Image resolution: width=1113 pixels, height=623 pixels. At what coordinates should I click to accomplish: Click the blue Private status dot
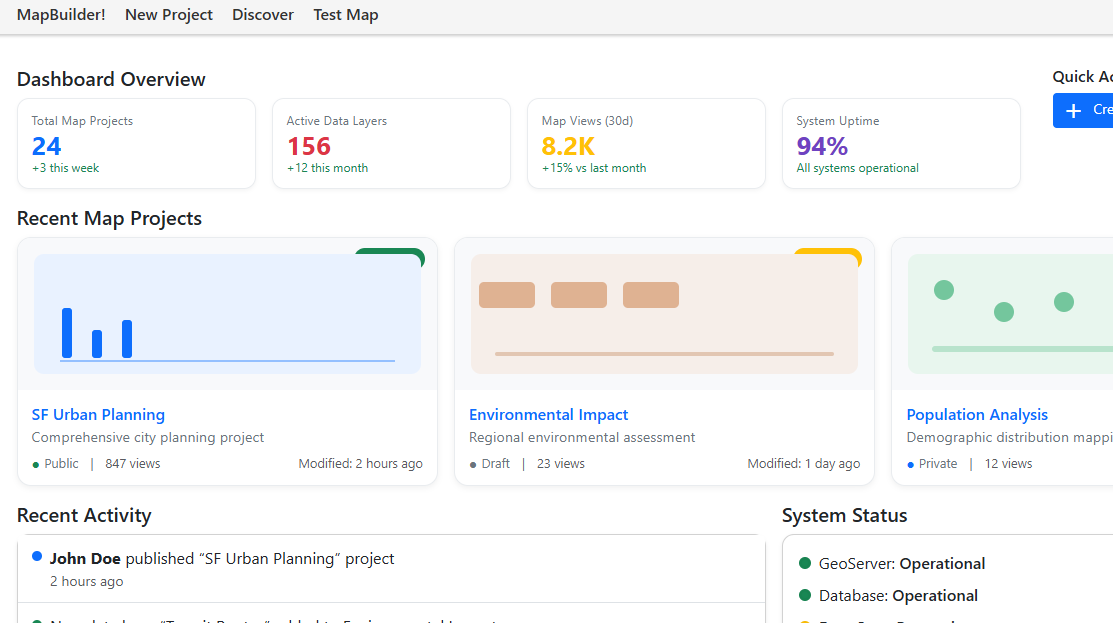[910, 465]
